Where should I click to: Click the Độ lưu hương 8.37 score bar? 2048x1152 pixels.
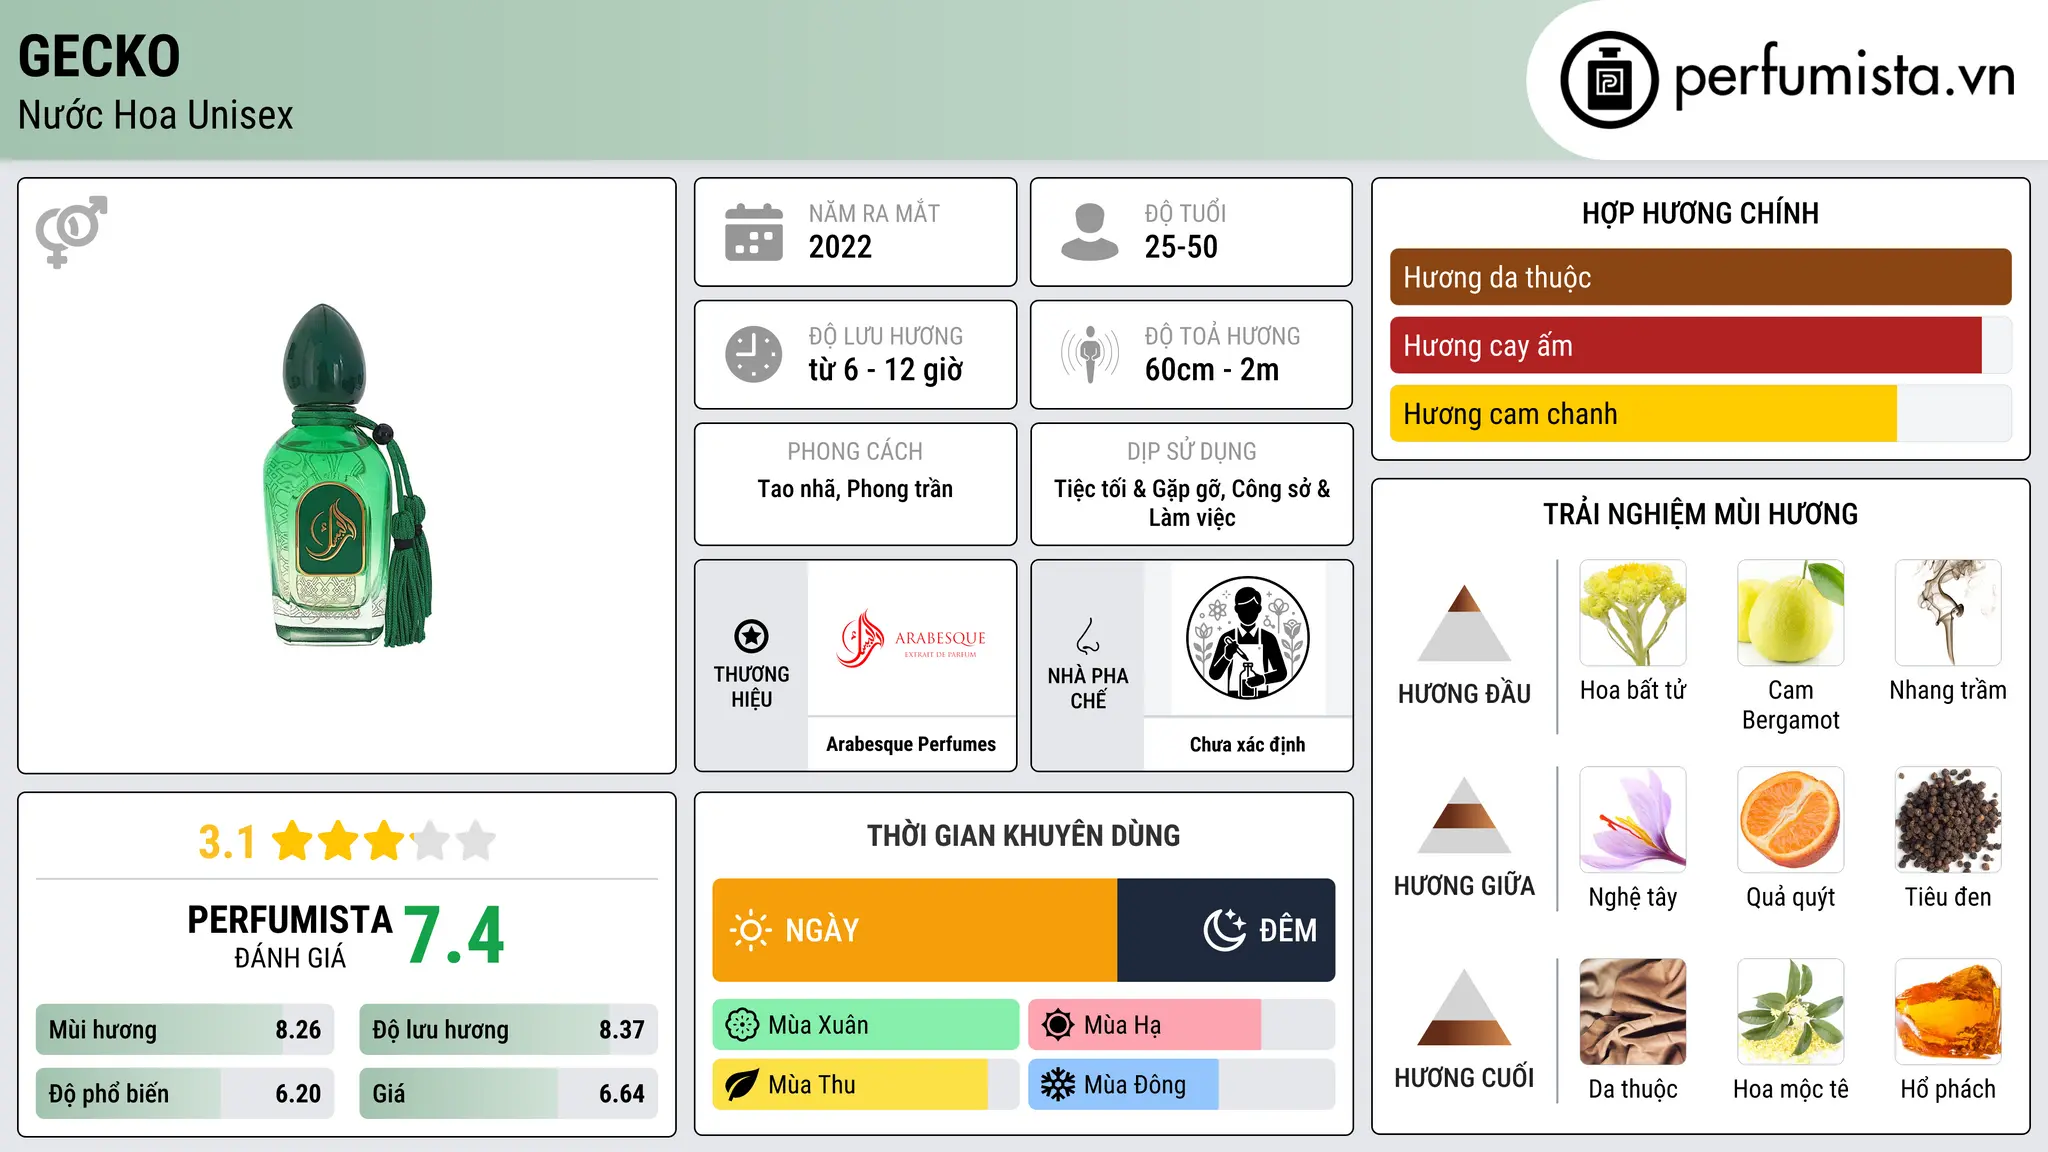[508, 1029]
